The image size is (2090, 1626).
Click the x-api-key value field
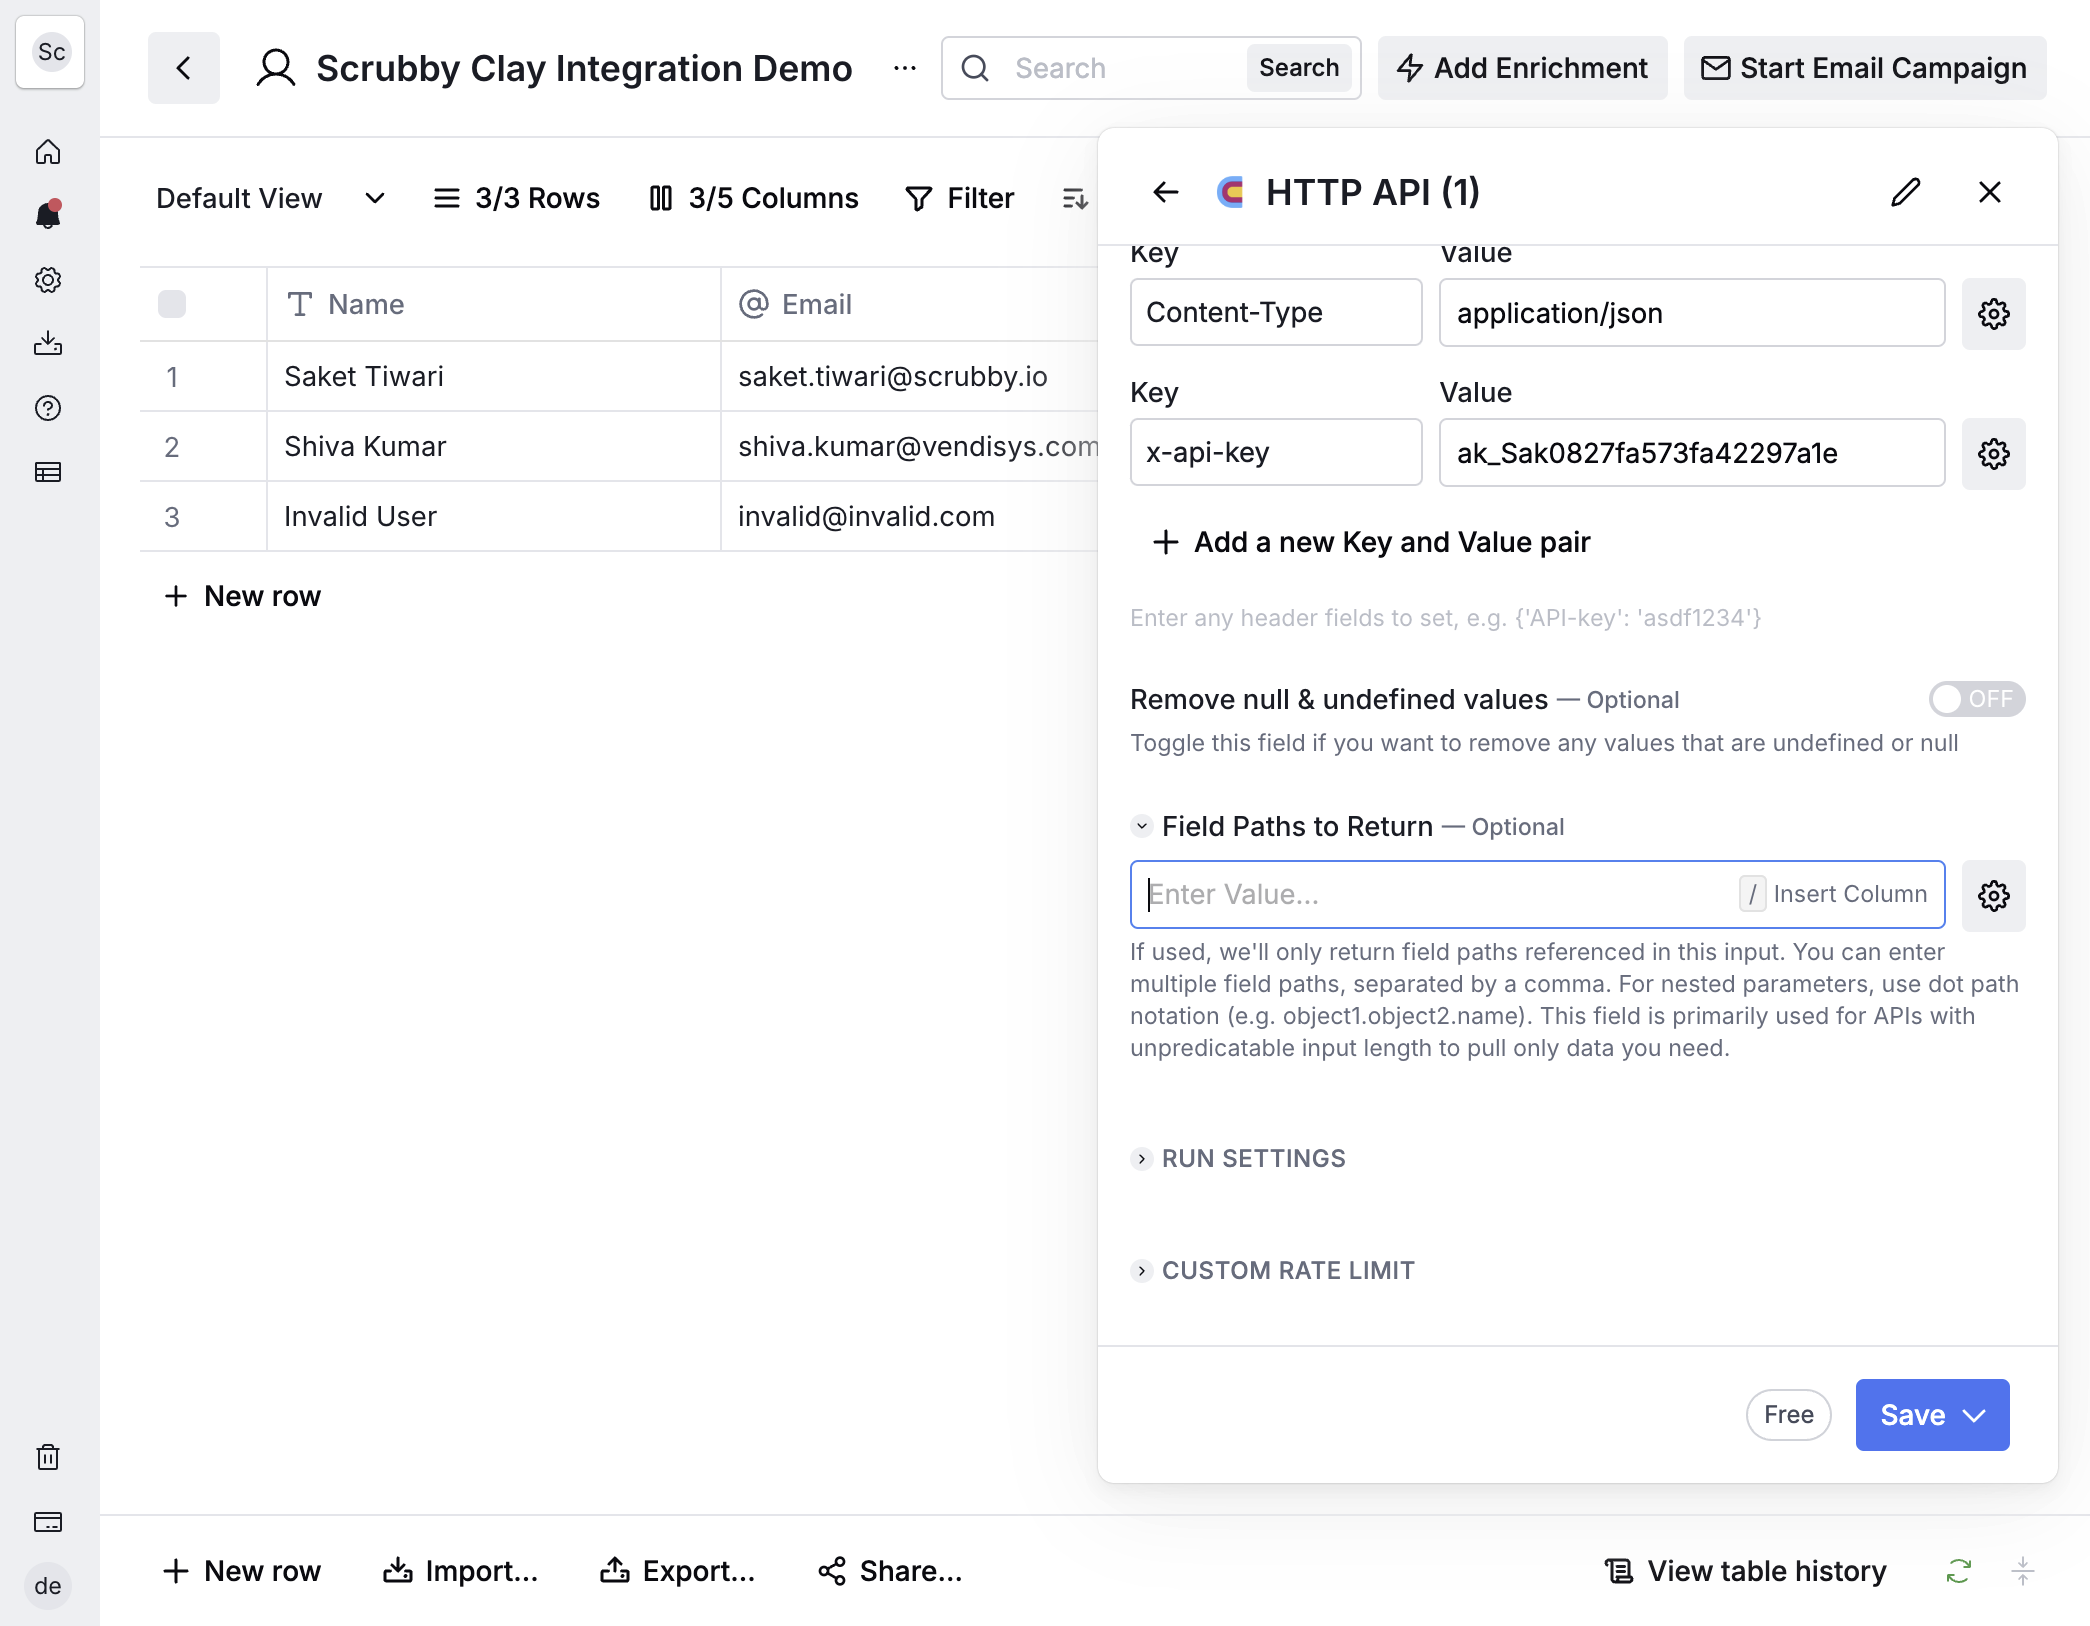click(x=1692, y=453)
